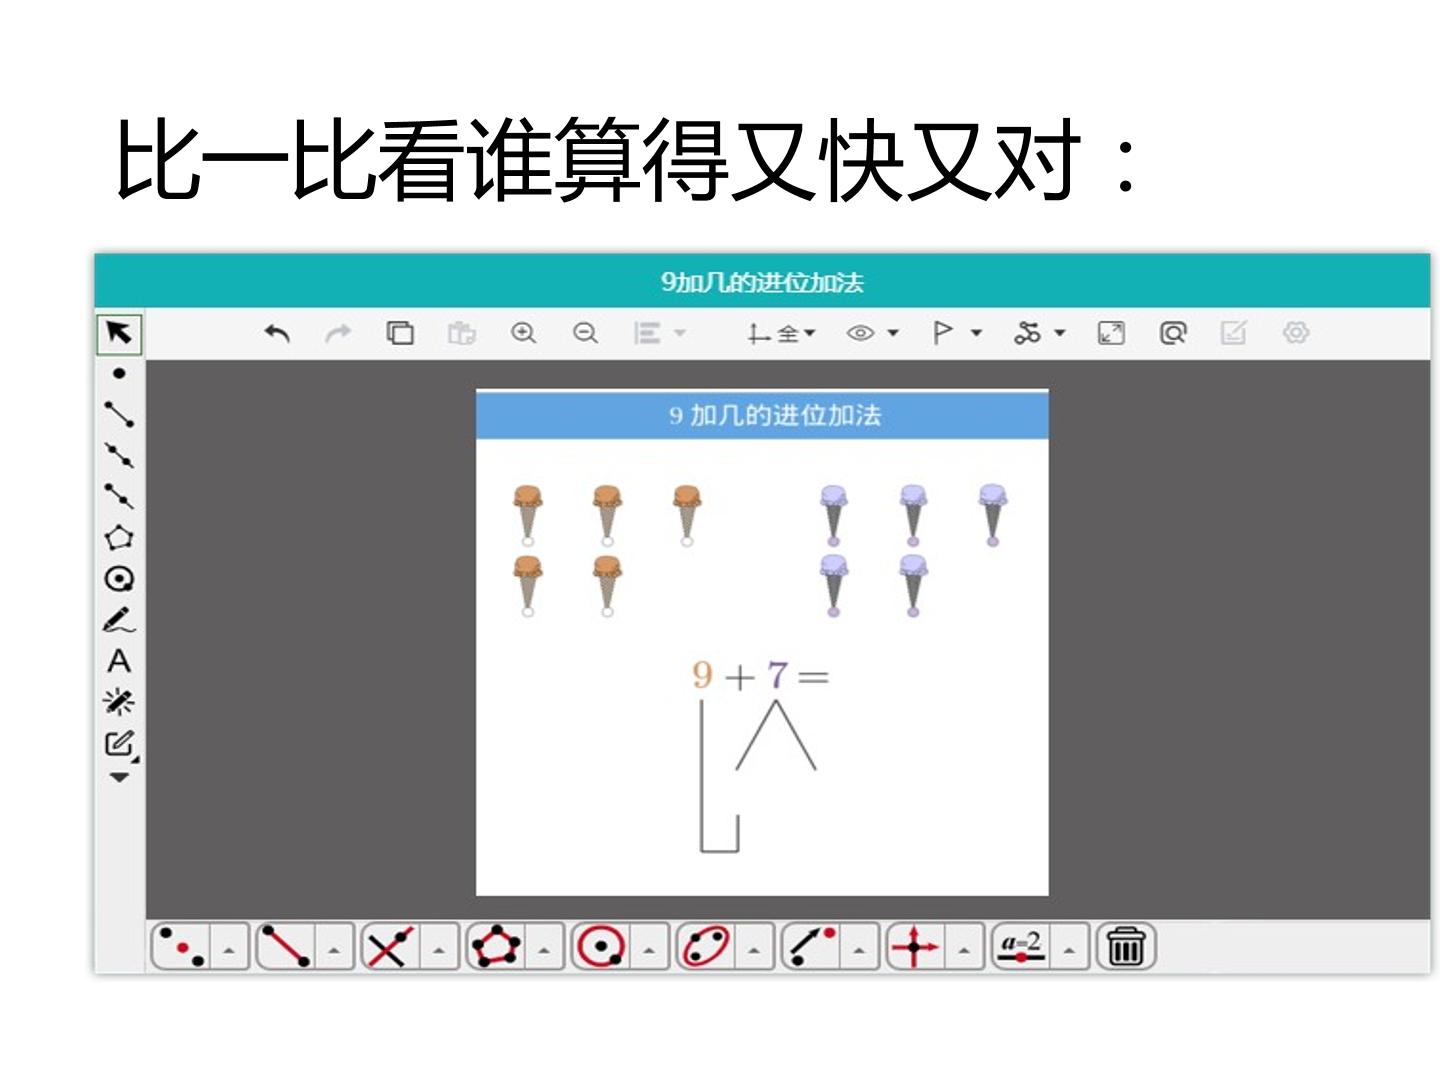Select the point tool in left sidebar

[x=119, y=373]
